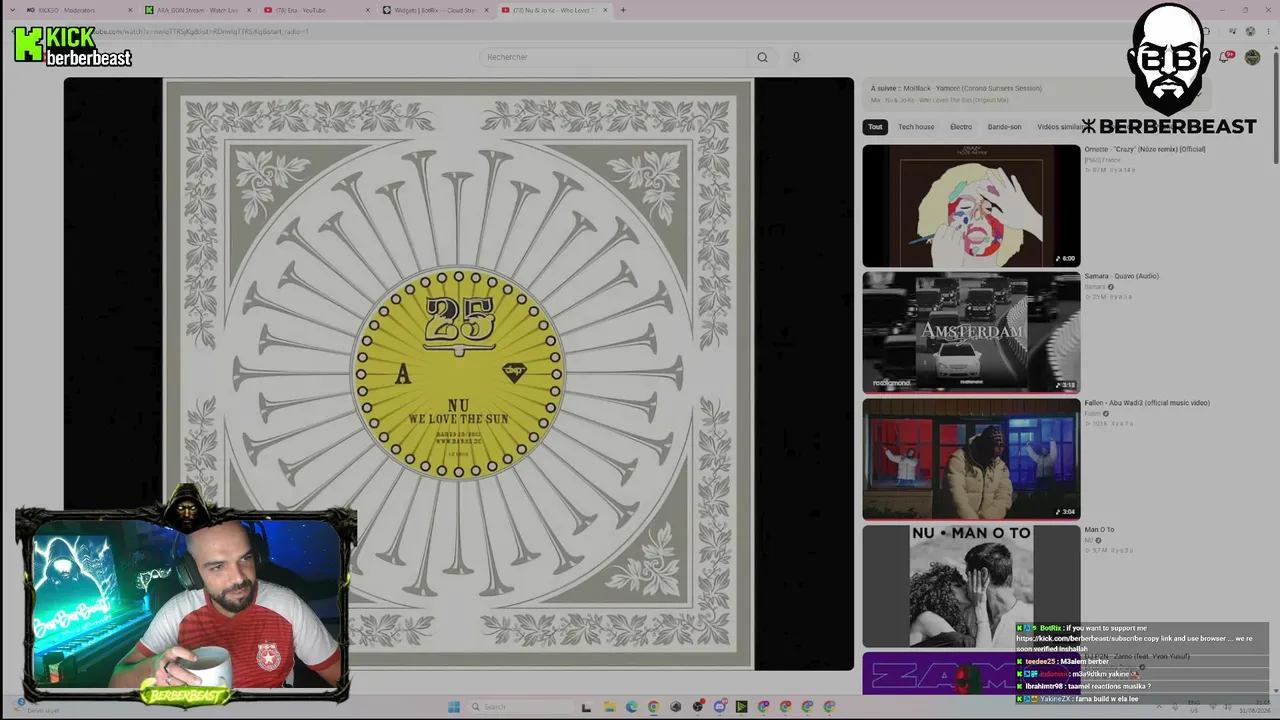Open the Fallen - Abu Wadi2 title link
This screenshot has width=1280, height=720.
[1147, 403]
